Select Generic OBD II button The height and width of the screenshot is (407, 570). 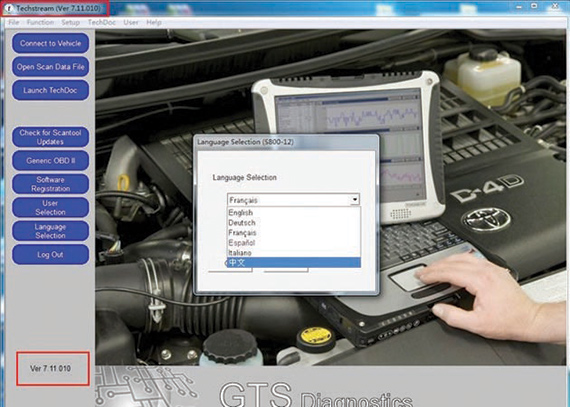(x=51, y=161)
